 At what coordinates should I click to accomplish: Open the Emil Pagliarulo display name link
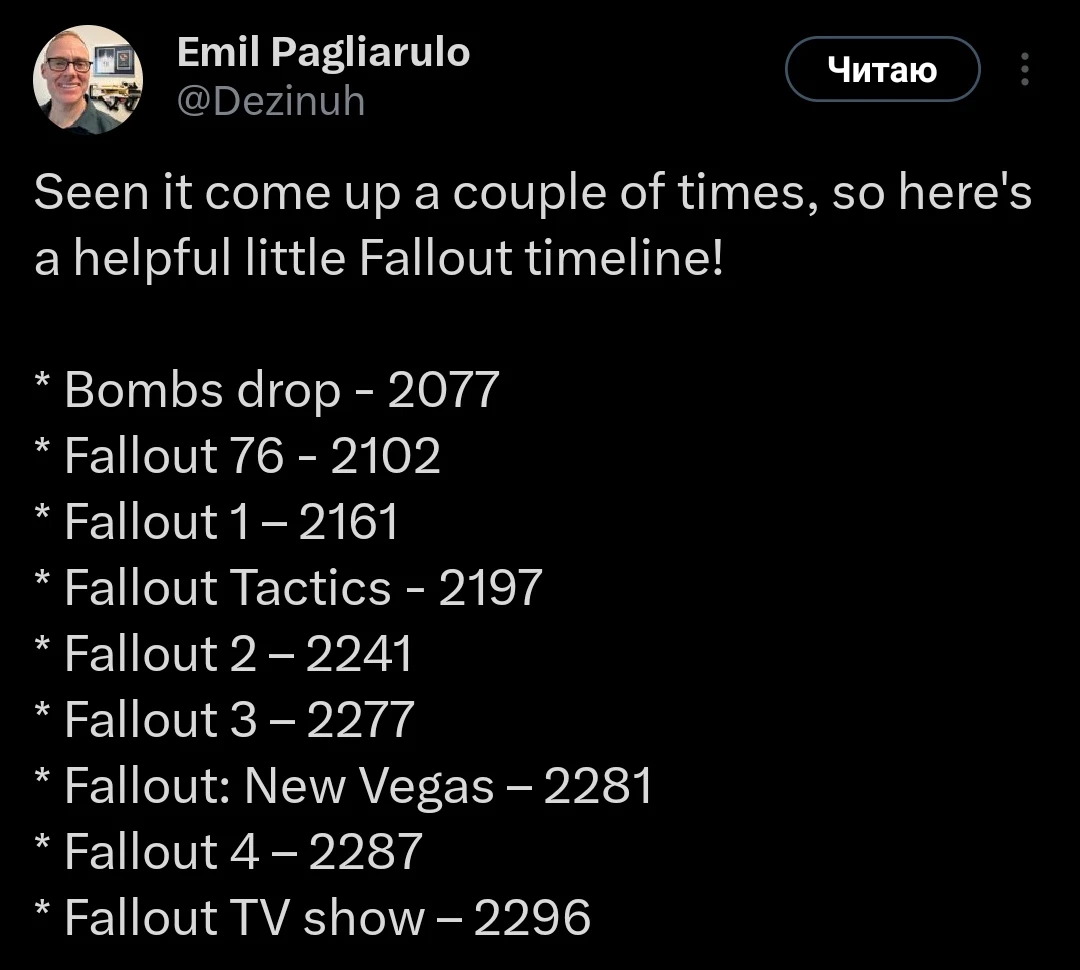[x=323, y=52]
